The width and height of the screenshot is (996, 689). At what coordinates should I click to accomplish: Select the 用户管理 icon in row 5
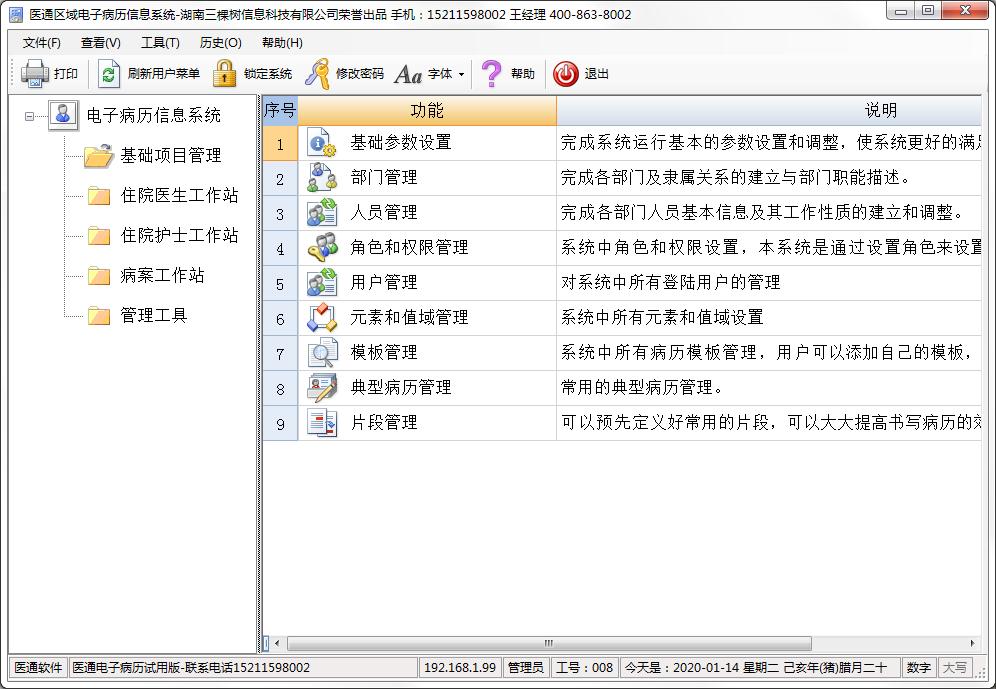[x=321, y=282]
